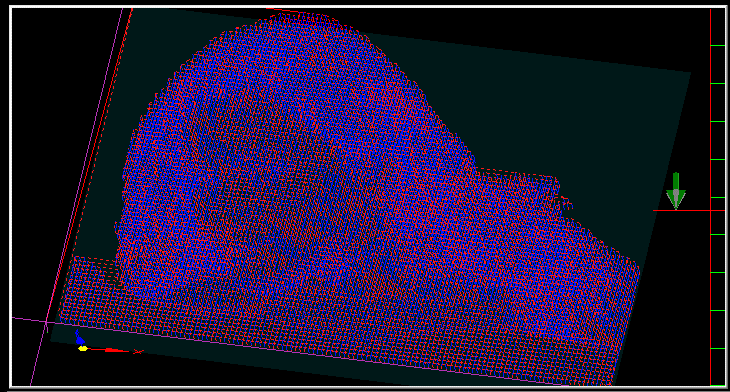Click the red X label of axis gizmo

138,352
